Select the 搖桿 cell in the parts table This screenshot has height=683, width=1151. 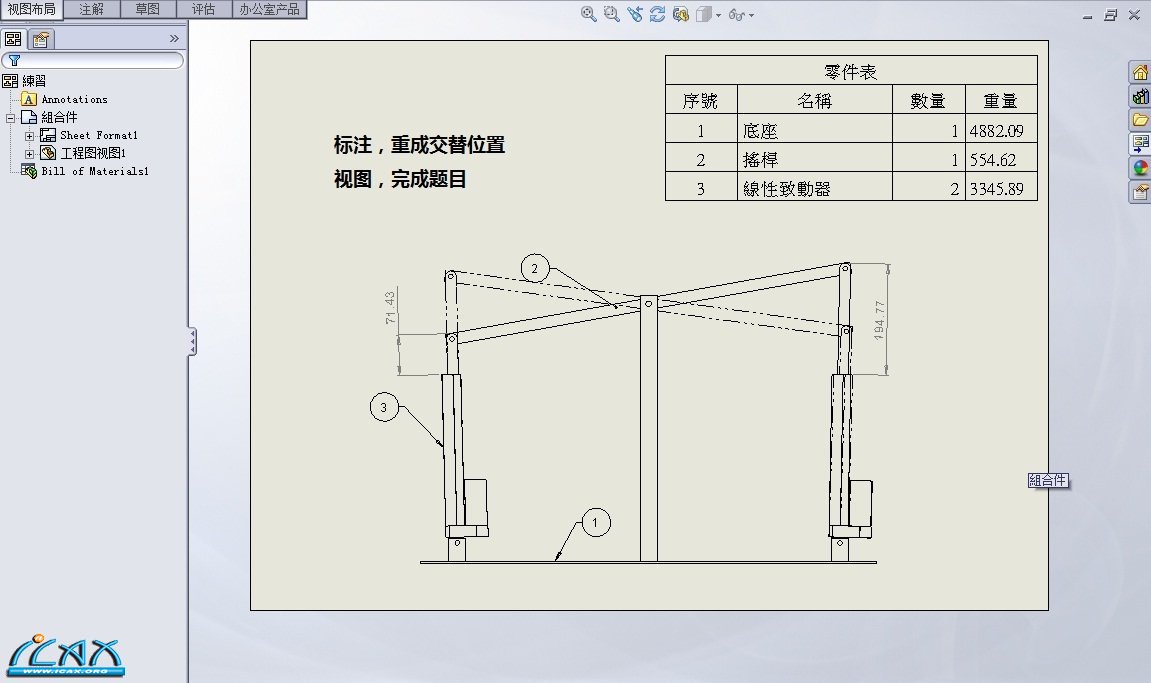(x=814, y=159)
